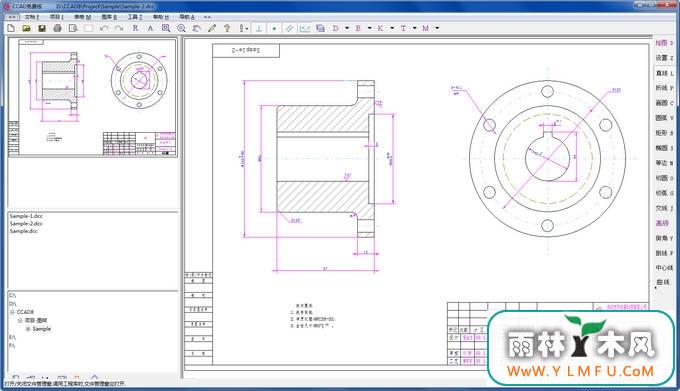Click the T toolbar letter
This screenshot has height=391, width=680.
pyautogui.click(x=403, y=28)
